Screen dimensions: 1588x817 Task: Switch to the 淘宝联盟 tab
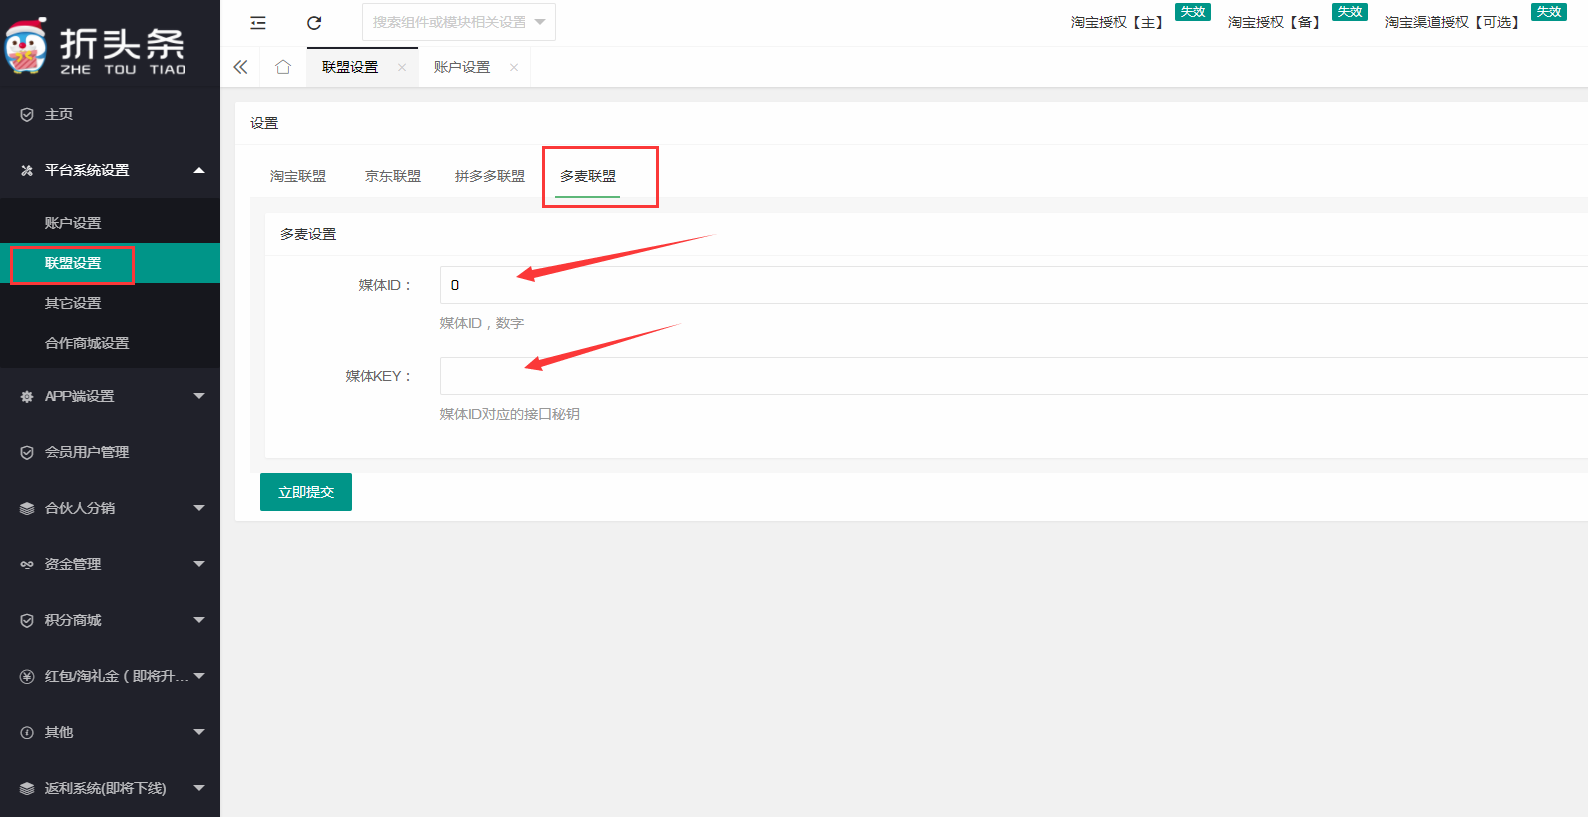(298, 176)
